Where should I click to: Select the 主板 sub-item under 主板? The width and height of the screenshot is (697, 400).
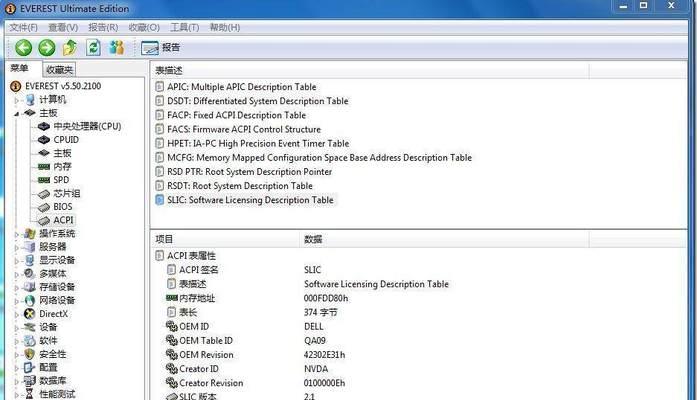click(62, 153)
